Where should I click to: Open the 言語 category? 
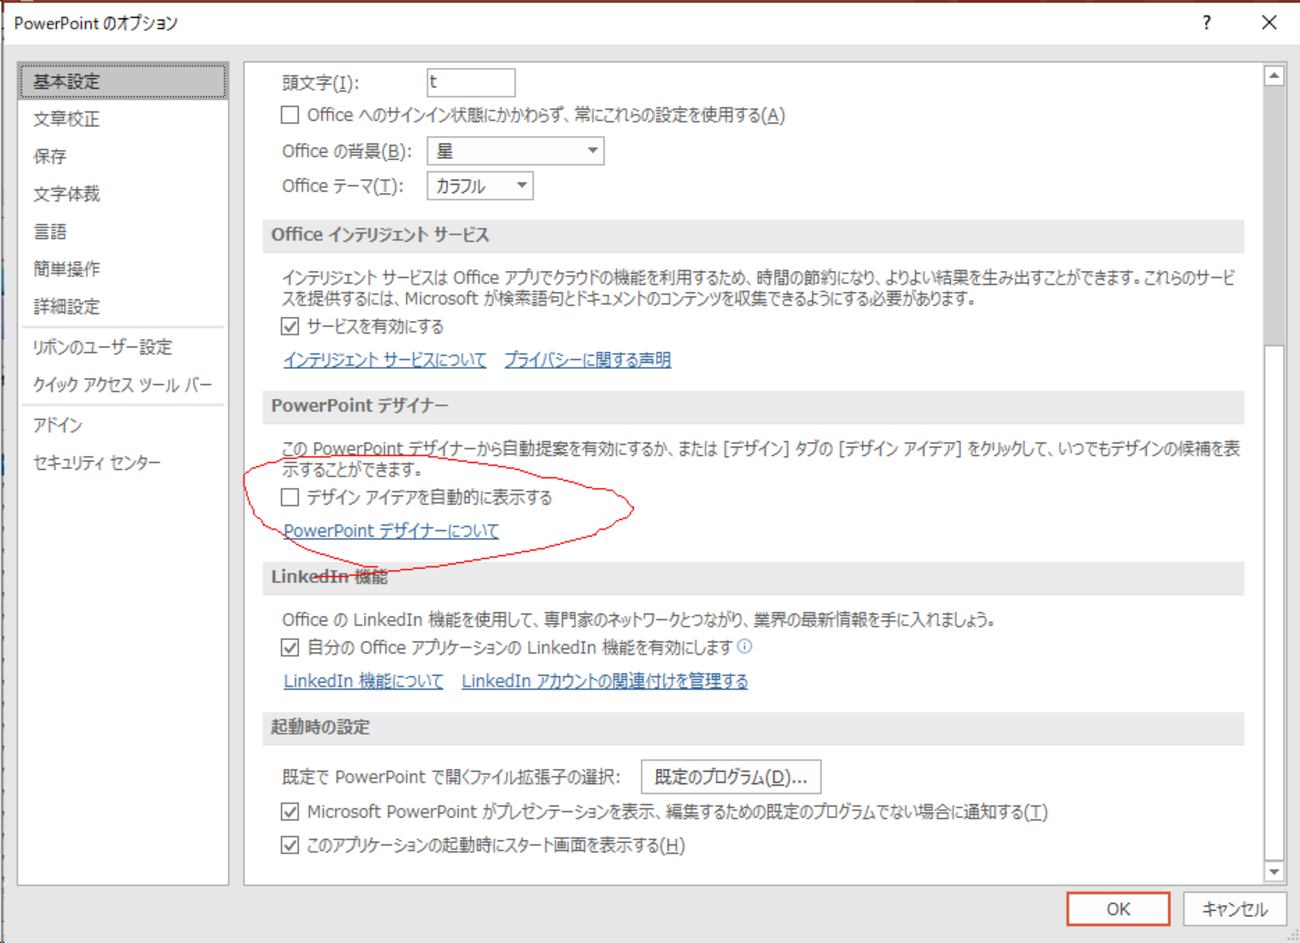click(x=123, y=231)
